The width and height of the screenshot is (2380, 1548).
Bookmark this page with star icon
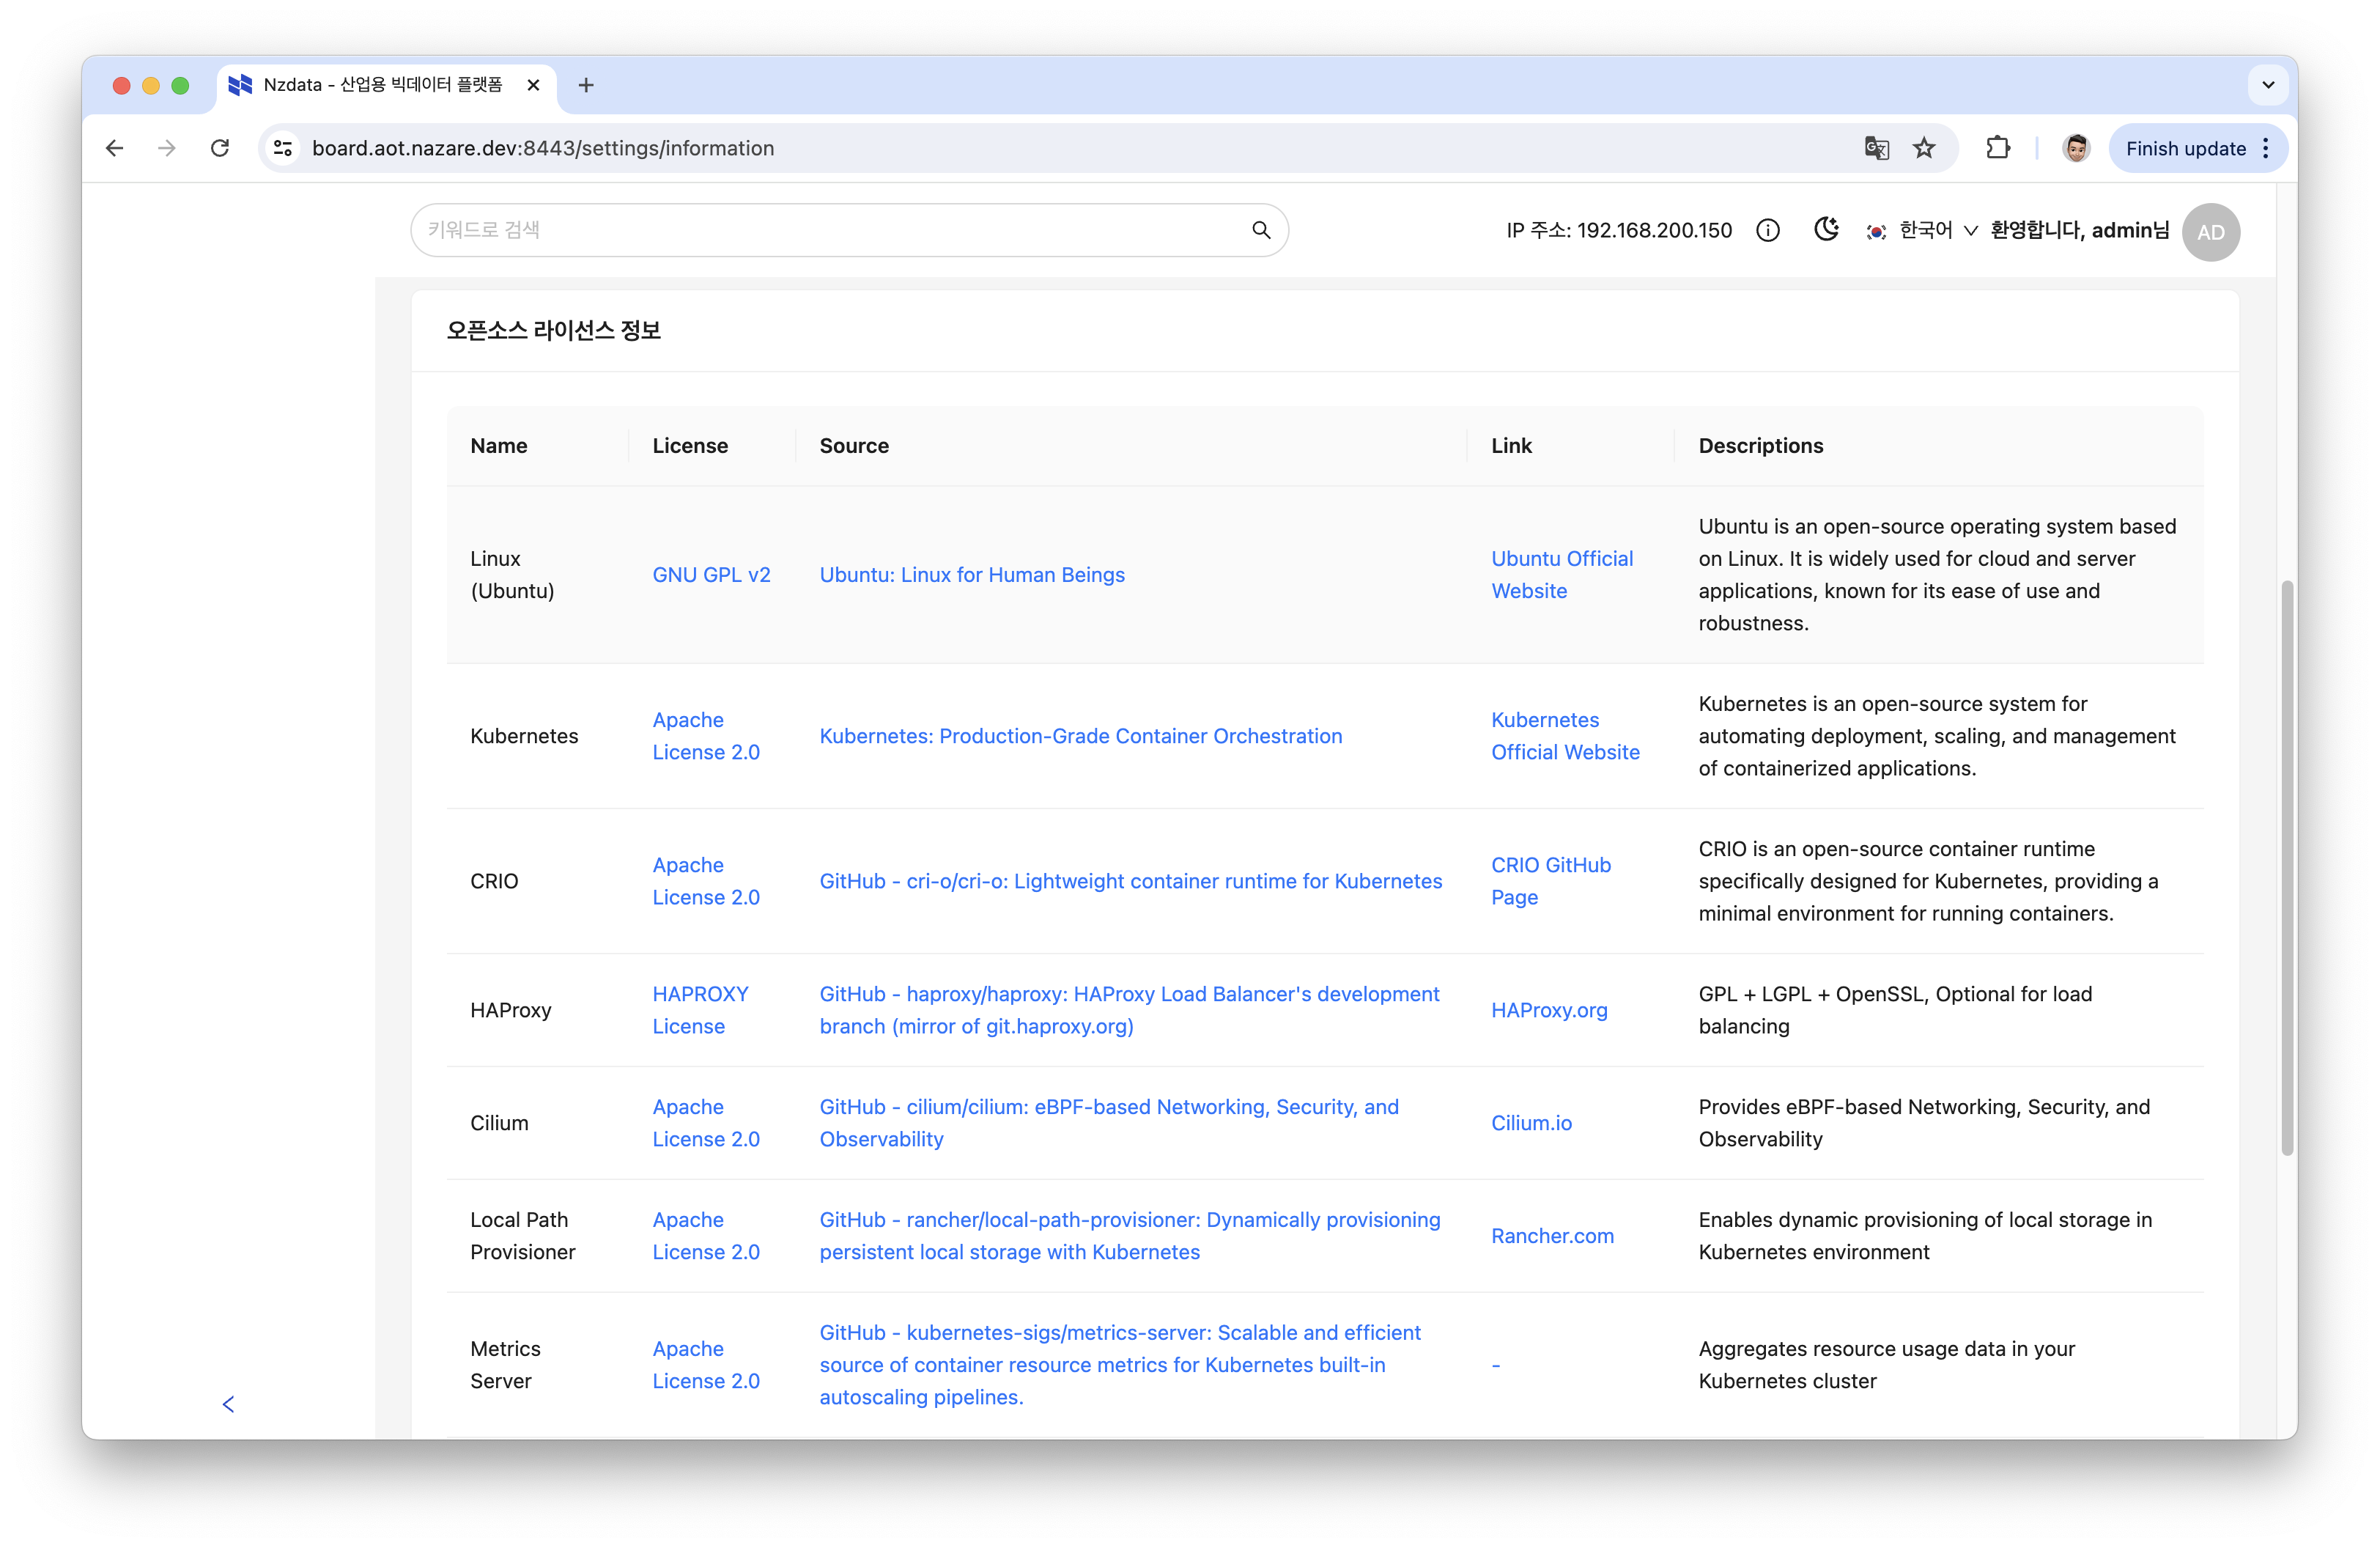(x=1924, y=148)
